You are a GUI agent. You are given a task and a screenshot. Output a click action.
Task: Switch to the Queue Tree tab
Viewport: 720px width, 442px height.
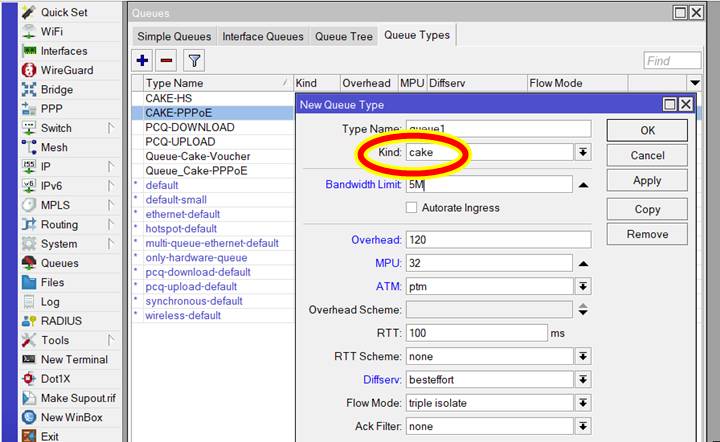(x=343, y=36)
